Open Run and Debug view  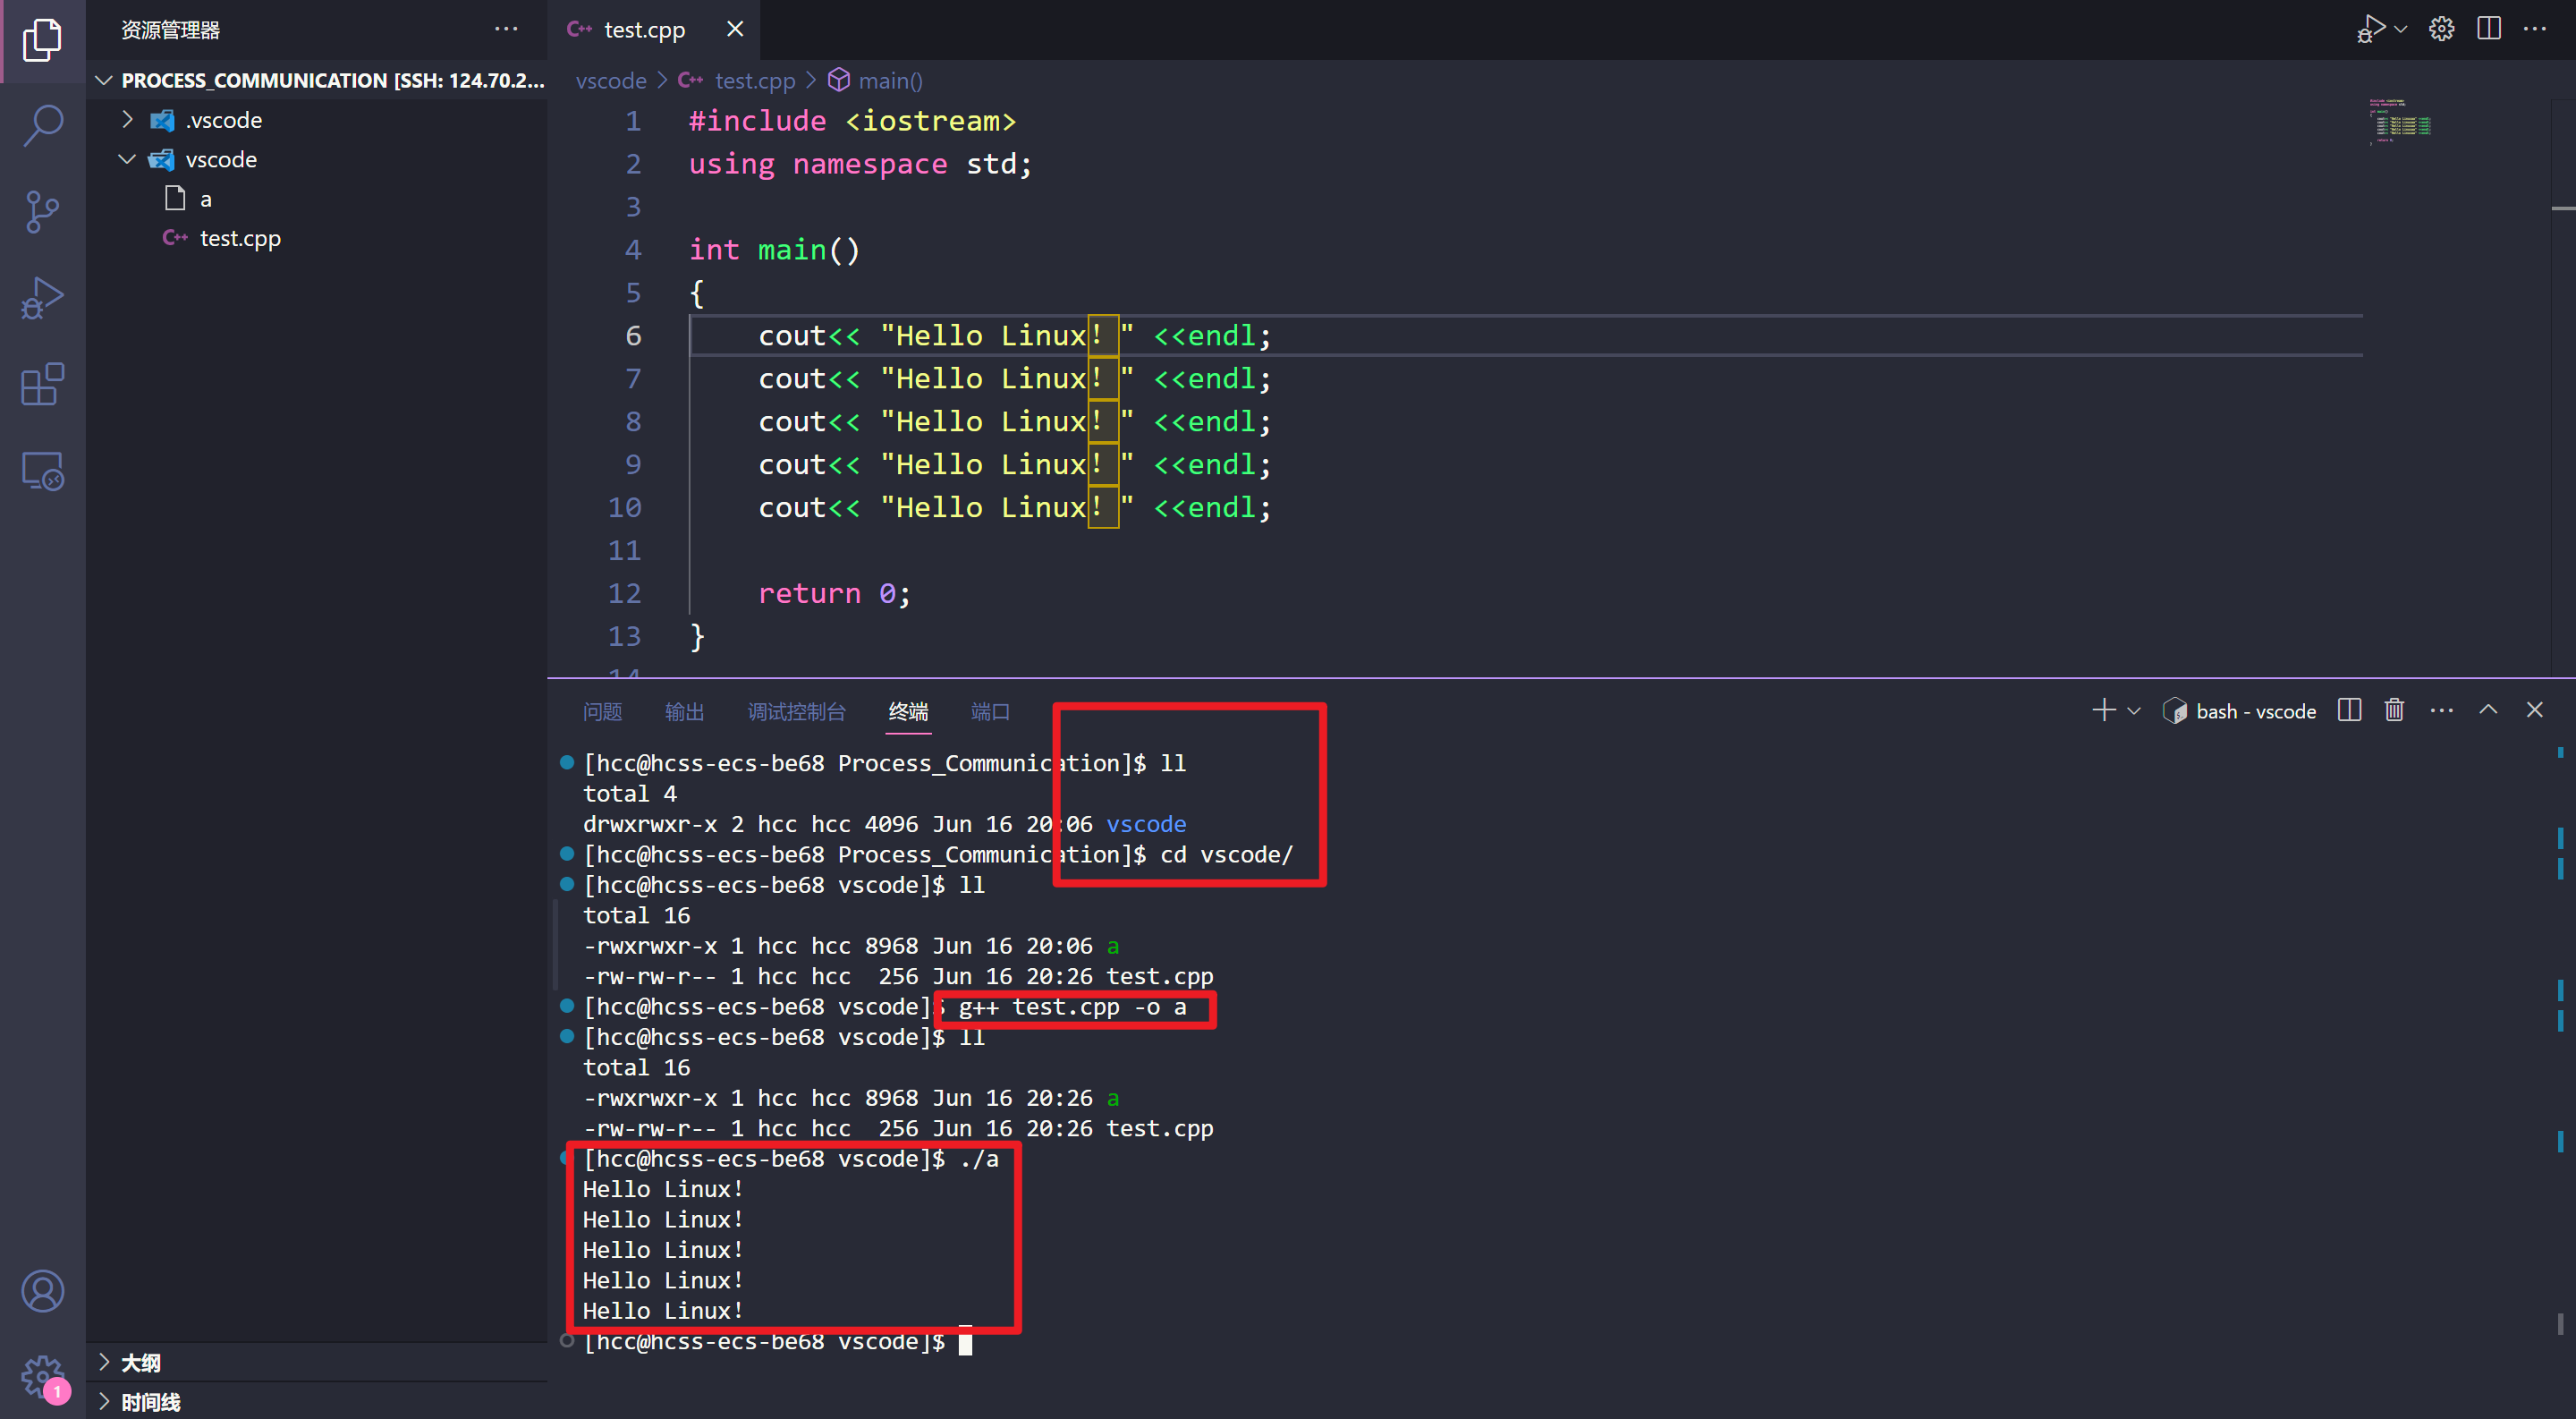[x=42, y=298]
